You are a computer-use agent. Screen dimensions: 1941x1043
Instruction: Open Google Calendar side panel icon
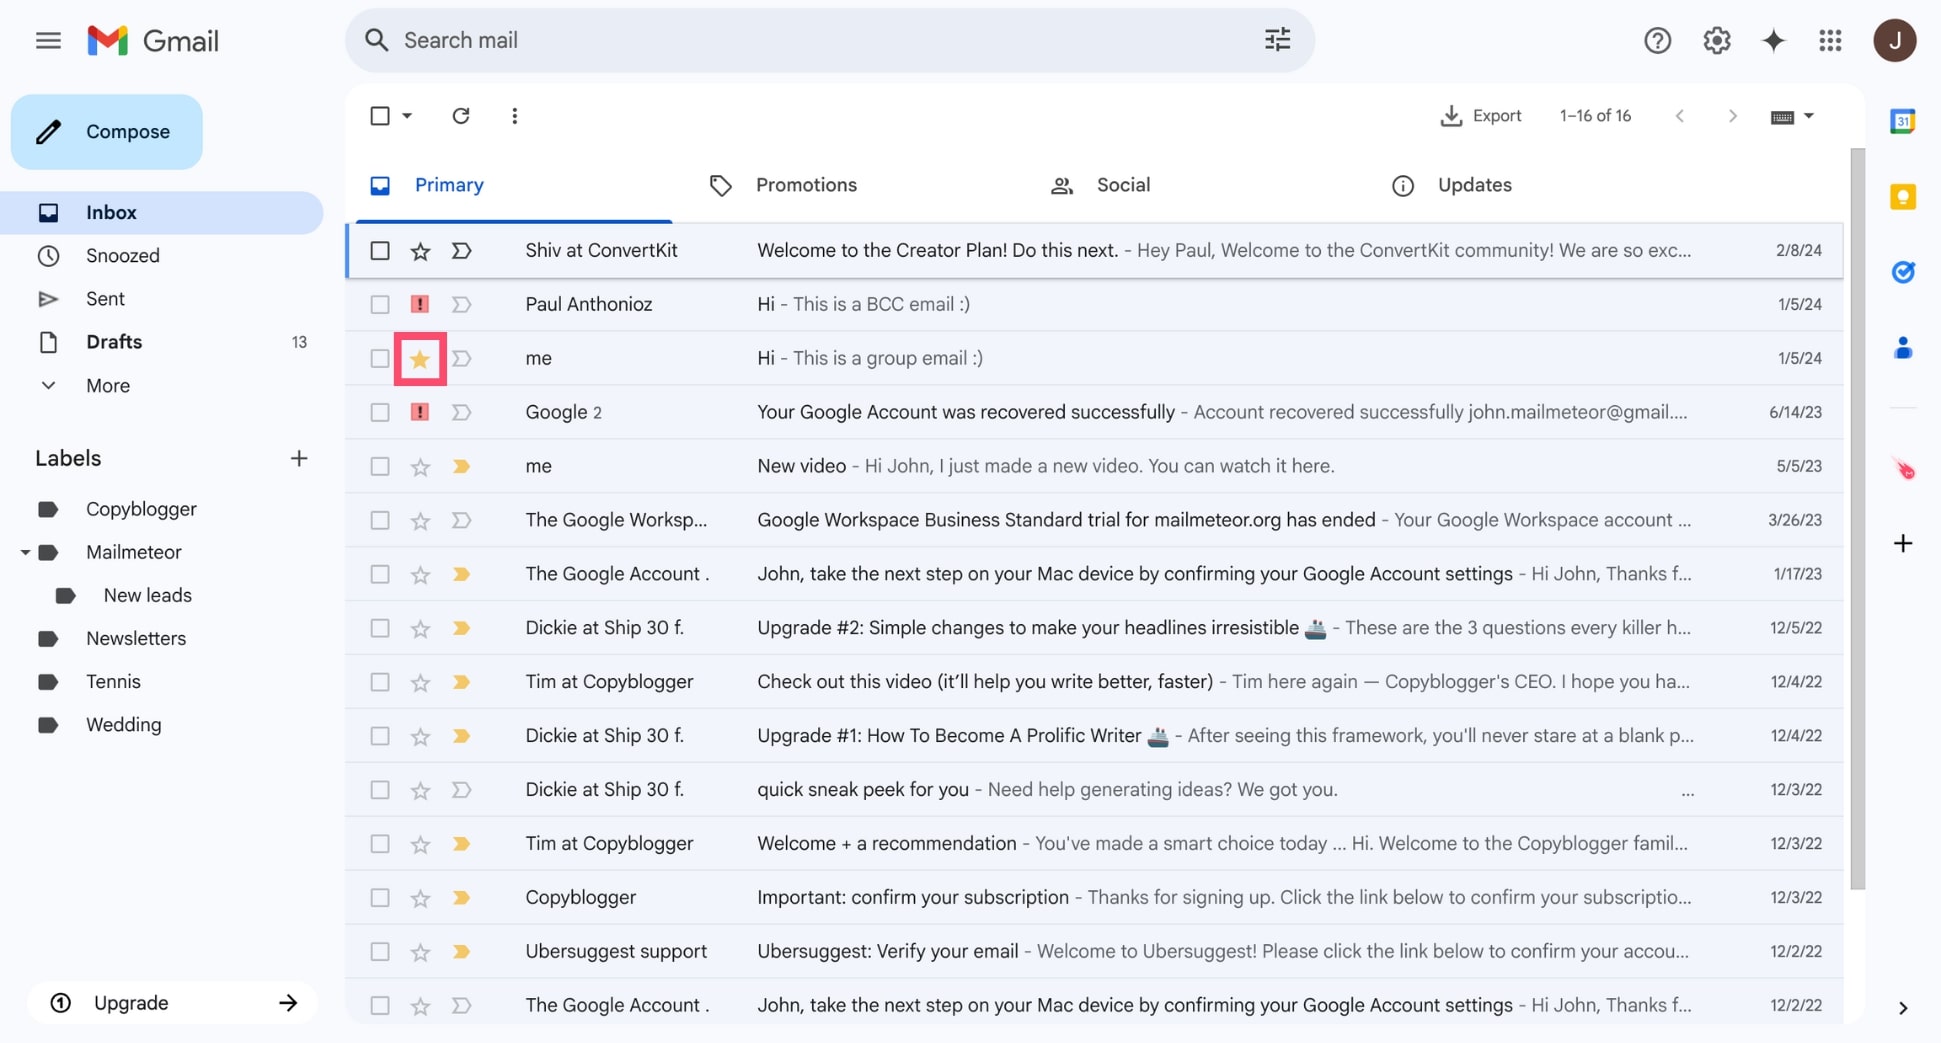tap(1902, 121)
